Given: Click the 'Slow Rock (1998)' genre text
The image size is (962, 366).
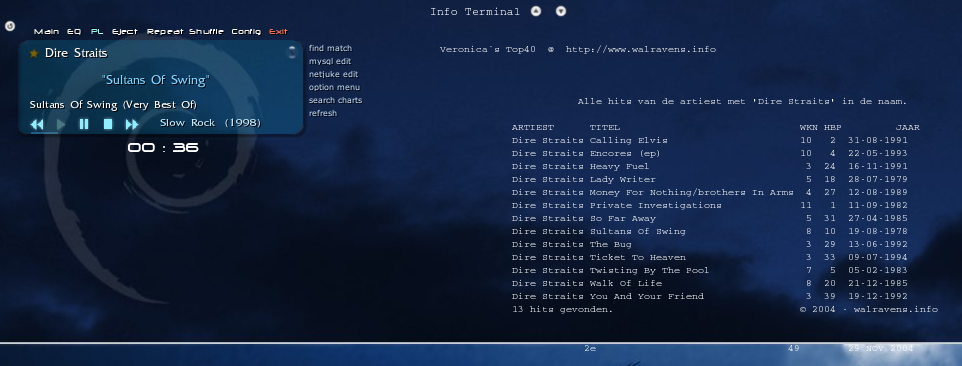Looking at the screenshot, I should [x=210, y=123].
